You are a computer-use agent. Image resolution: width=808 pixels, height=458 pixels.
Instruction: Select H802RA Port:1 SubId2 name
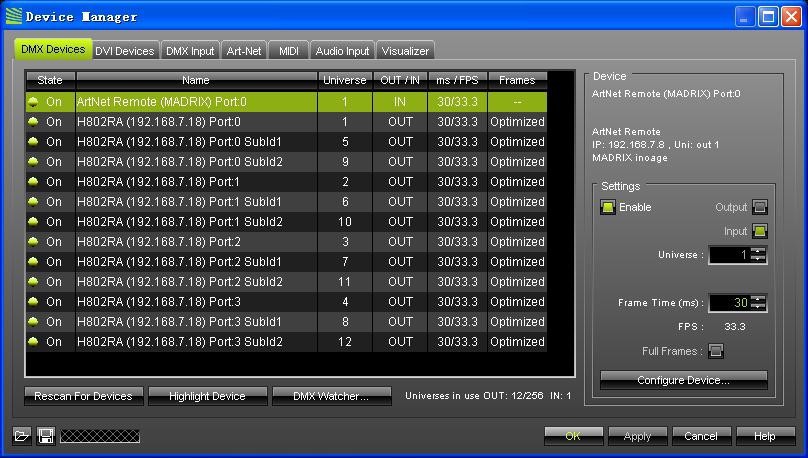point(180,222)
